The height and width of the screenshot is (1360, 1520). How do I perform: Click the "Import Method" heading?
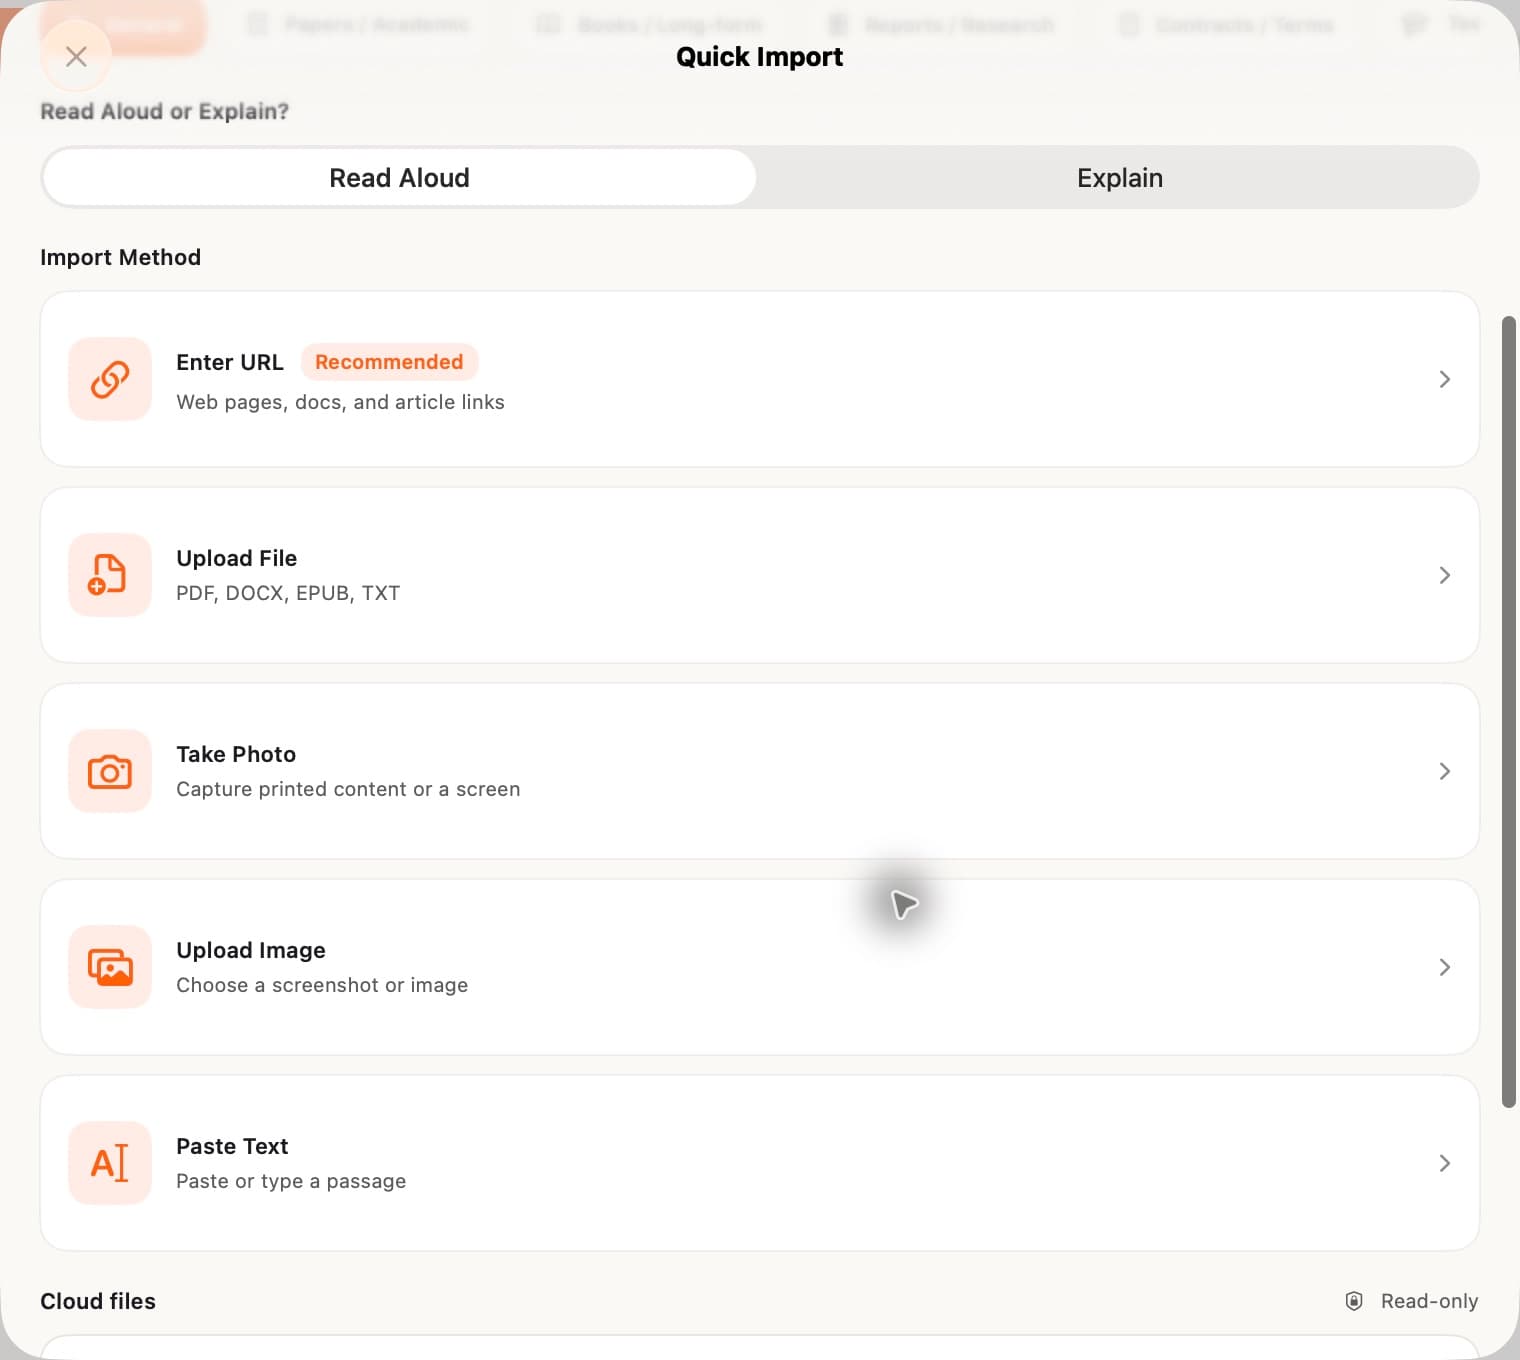pos(120,257)
